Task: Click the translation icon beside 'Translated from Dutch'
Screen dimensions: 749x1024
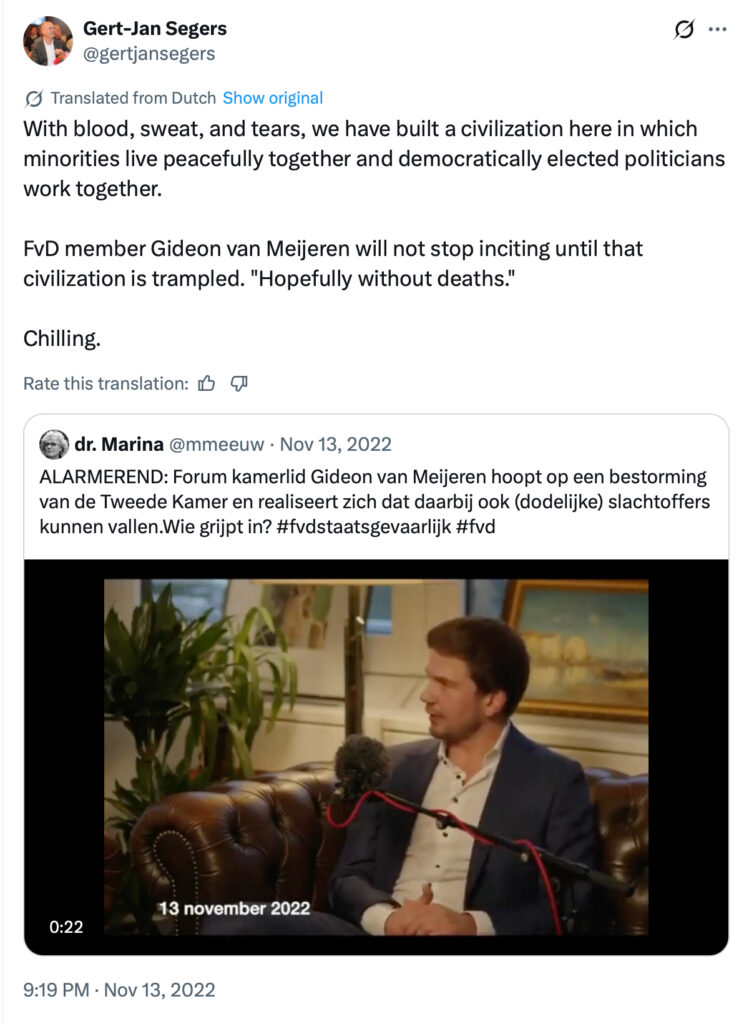Action: coord(33,98)
